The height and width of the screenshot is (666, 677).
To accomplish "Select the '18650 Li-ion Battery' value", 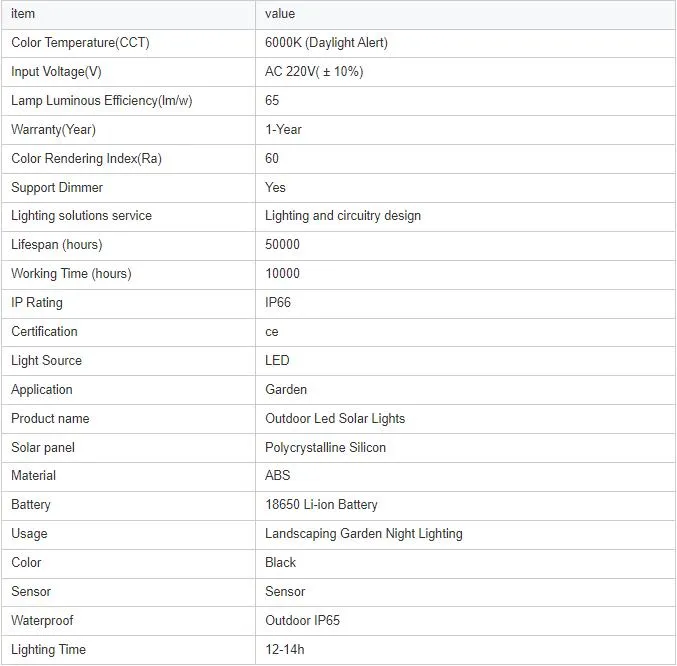I will (321, 505).
